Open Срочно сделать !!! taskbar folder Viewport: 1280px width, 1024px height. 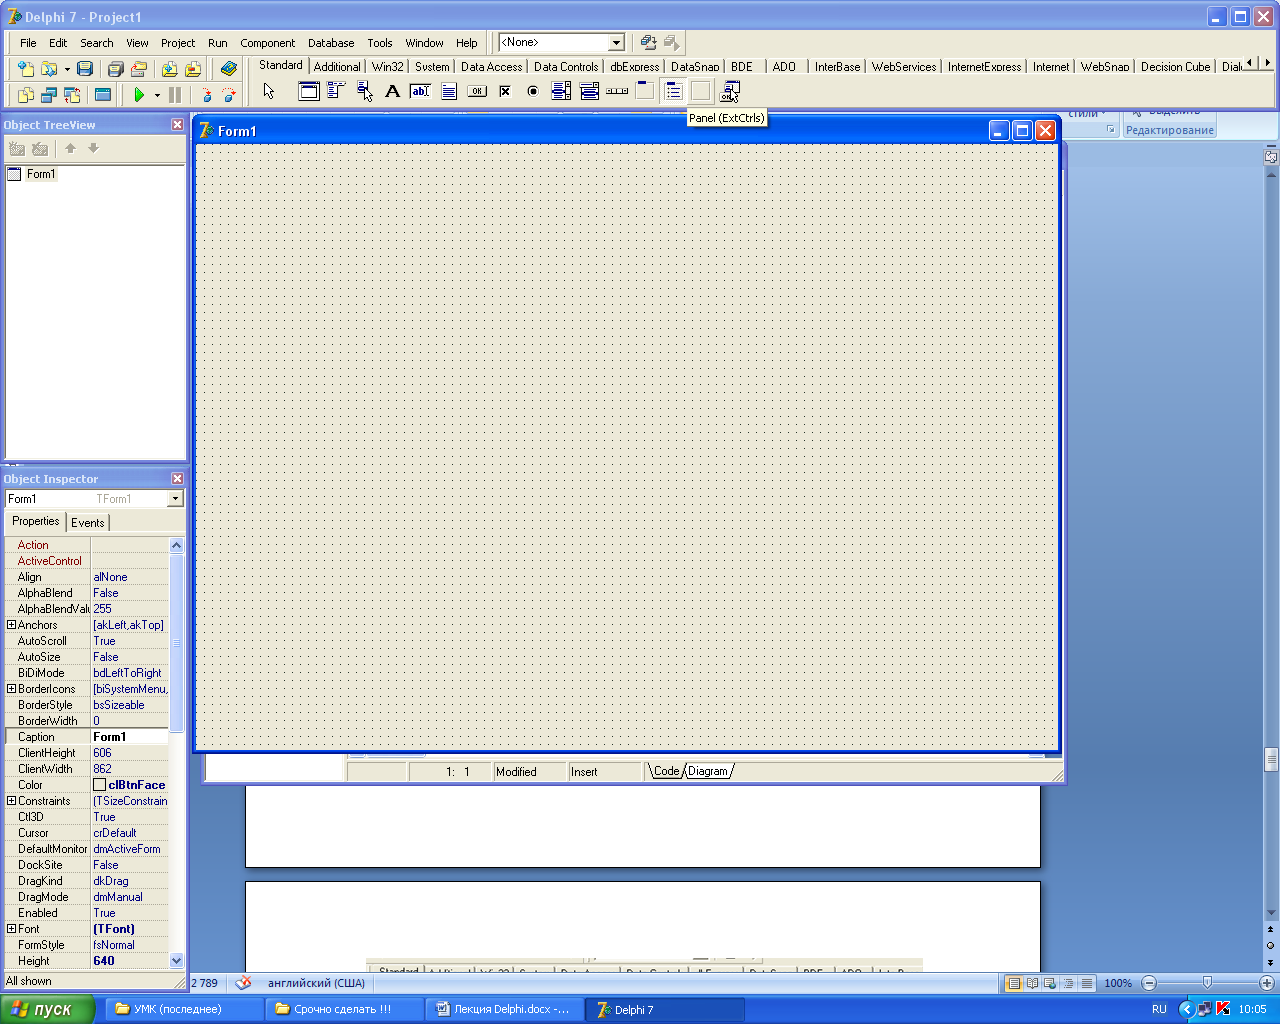[344, 1009]
